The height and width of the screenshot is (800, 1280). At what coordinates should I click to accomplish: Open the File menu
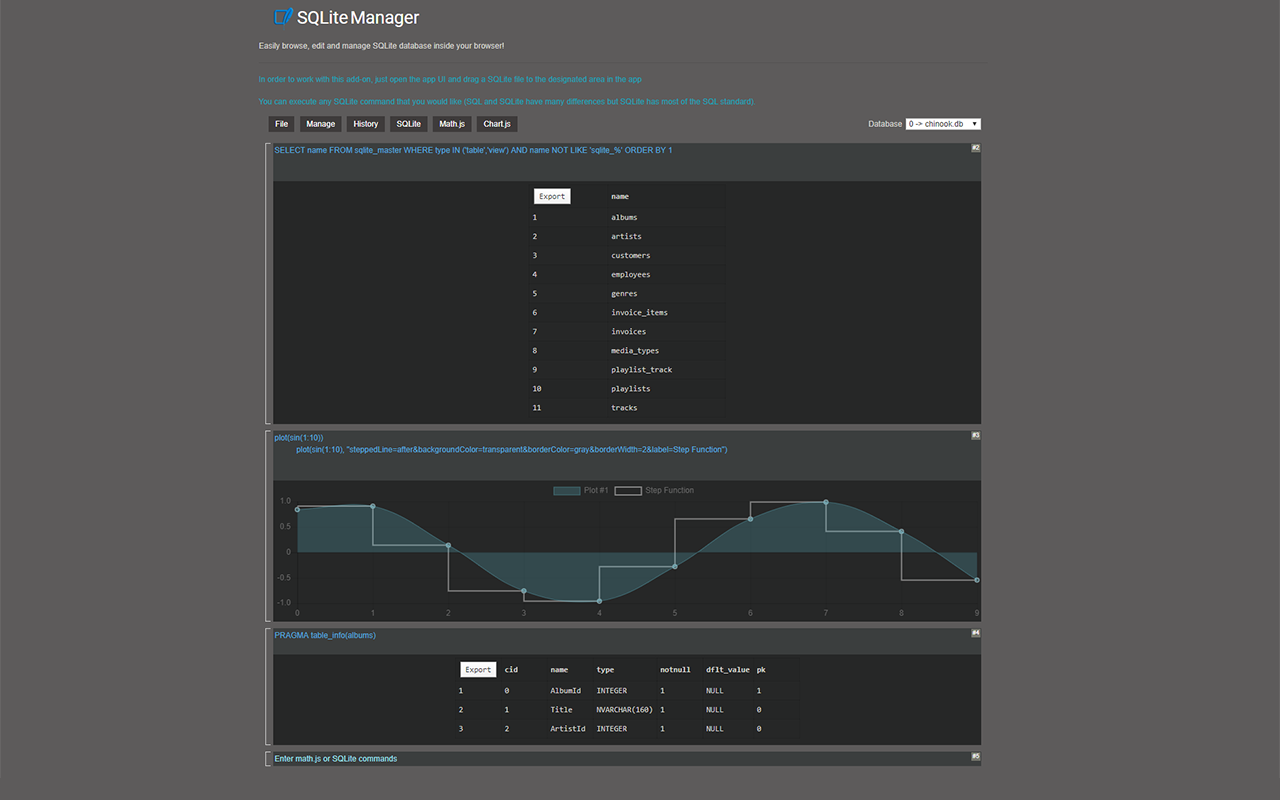[x=282, y=124]
